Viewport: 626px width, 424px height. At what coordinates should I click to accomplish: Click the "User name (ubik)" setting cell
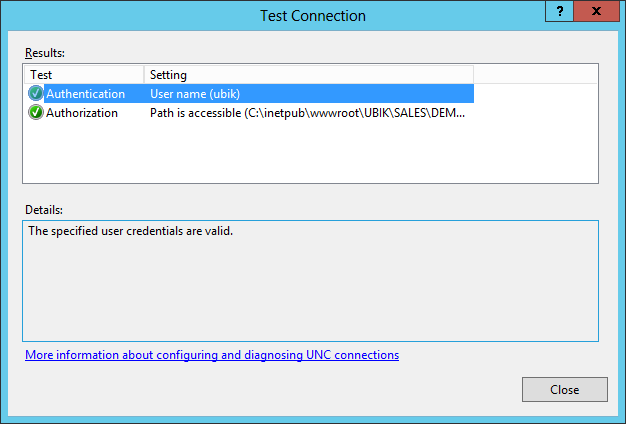tap(196, 94)
